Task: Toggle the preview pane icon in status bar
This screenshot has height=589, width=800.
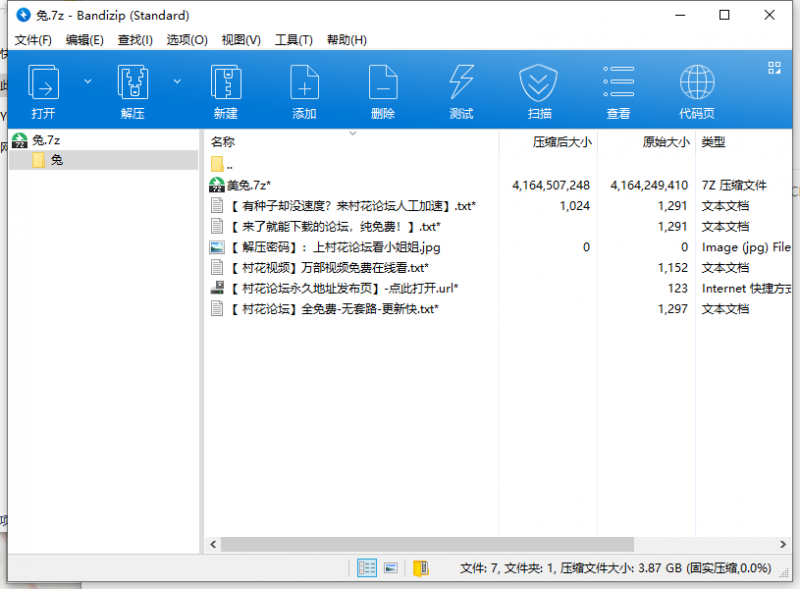Action: point(389,568)
